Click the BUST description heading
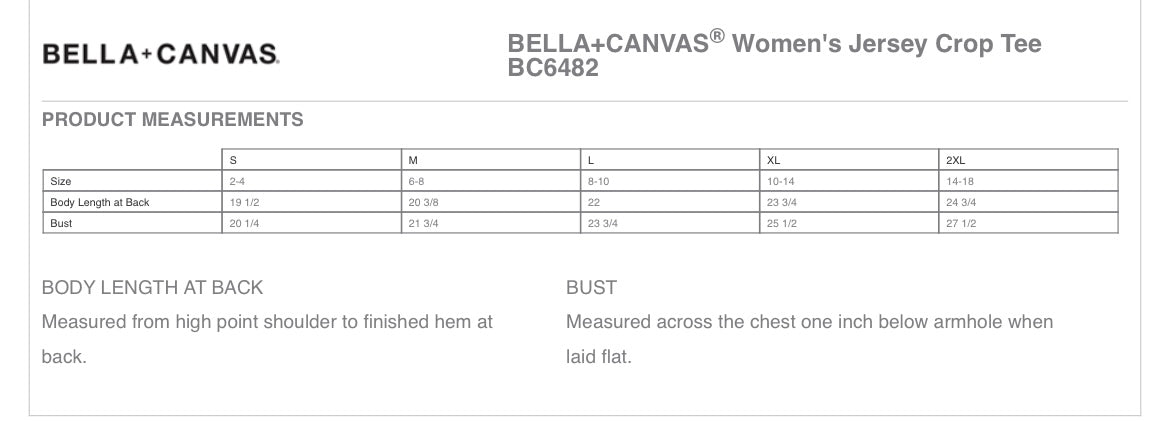1170x421 pixels. (591, 287)
